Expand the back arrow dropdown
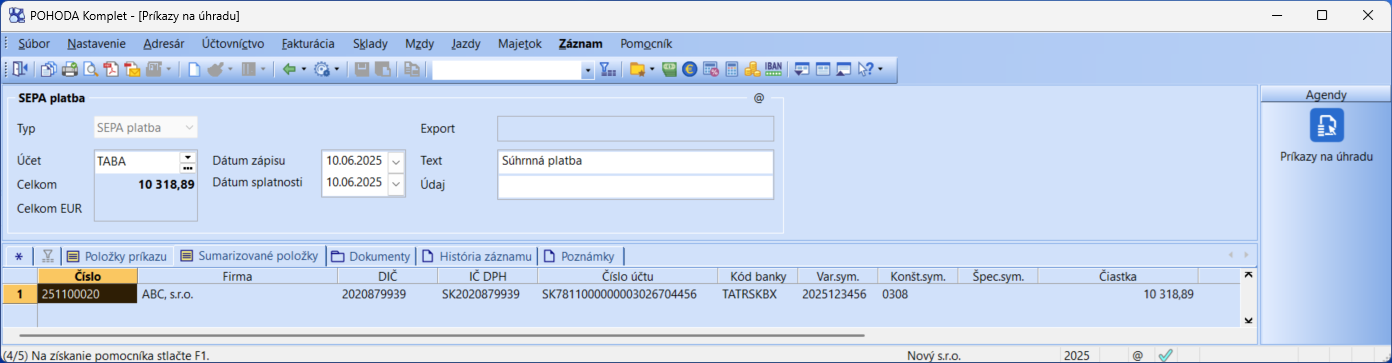The height and width of the screenshot is (363, 1392). coord(303,70)
